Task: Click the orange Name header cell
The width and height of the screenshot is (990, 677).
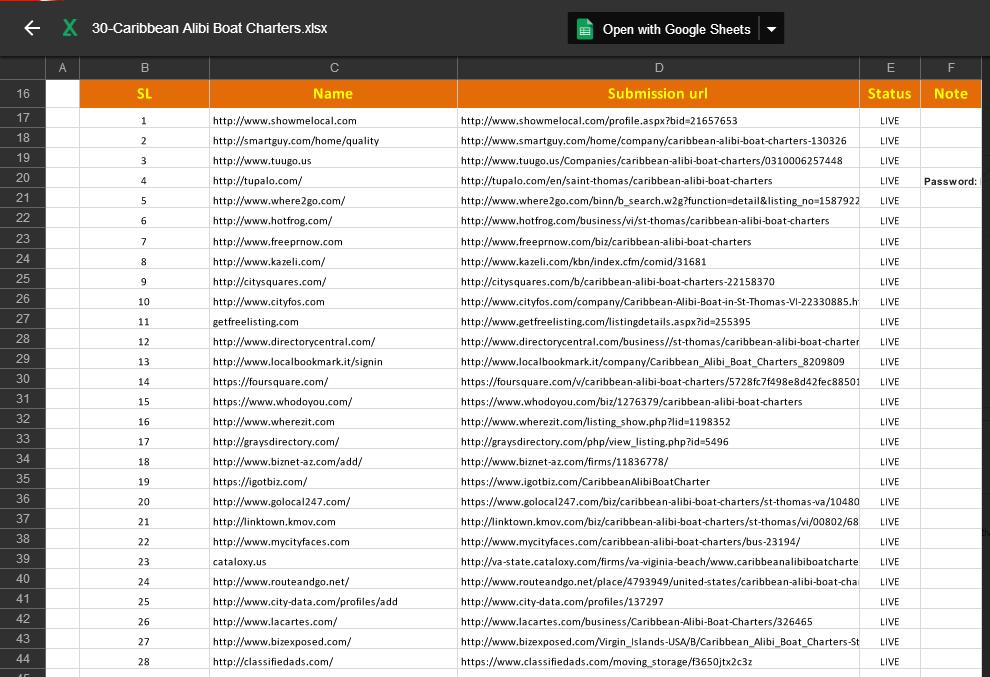Action: tap(333, 94)
